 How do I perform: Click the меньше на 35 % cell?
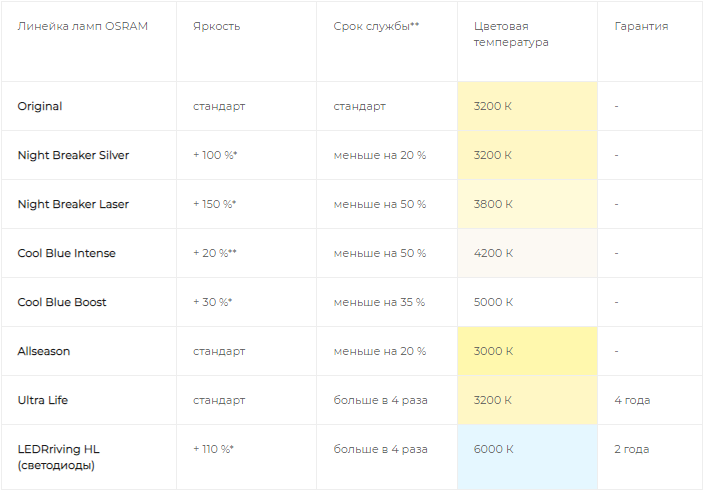coord(379,302)
